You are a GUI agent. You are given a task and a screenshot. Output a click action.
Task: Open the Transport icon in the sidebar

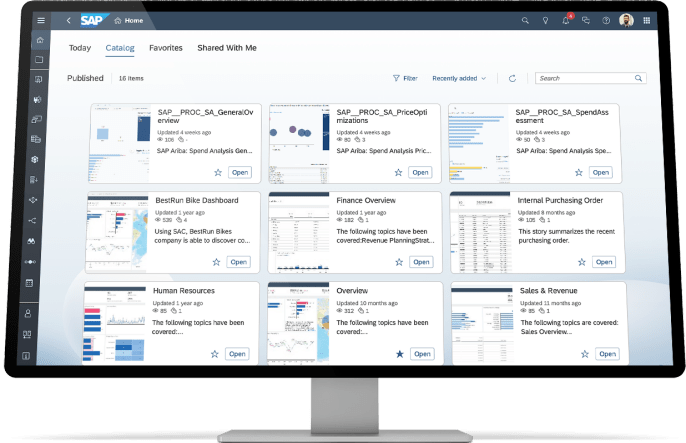point(27,335)
